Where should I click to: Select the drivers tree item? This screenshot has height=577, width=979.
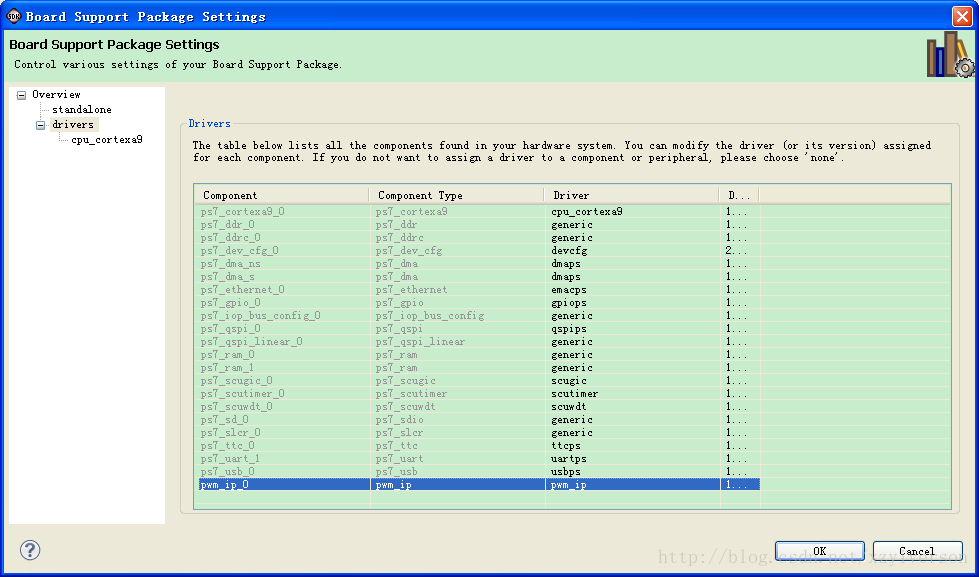click(73, 124)
